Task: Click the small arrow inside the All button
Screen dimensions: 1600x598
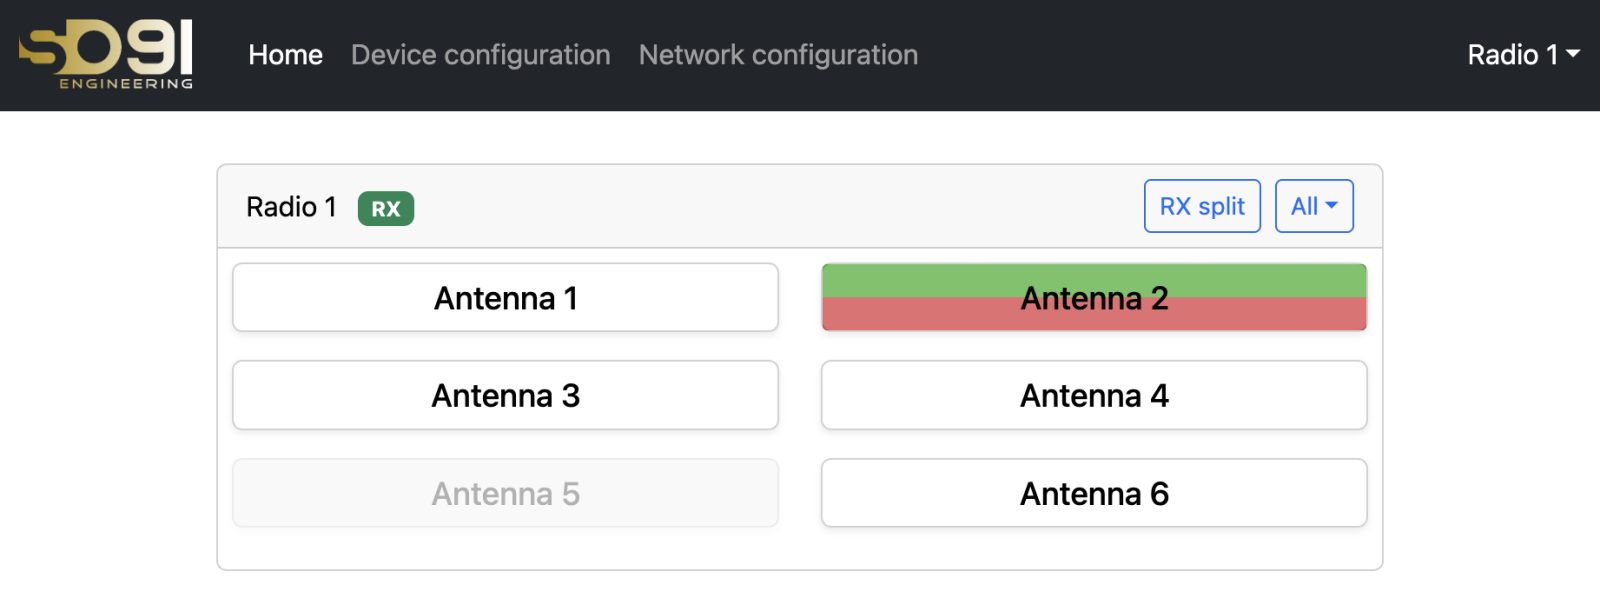Action: point(1331,205)
